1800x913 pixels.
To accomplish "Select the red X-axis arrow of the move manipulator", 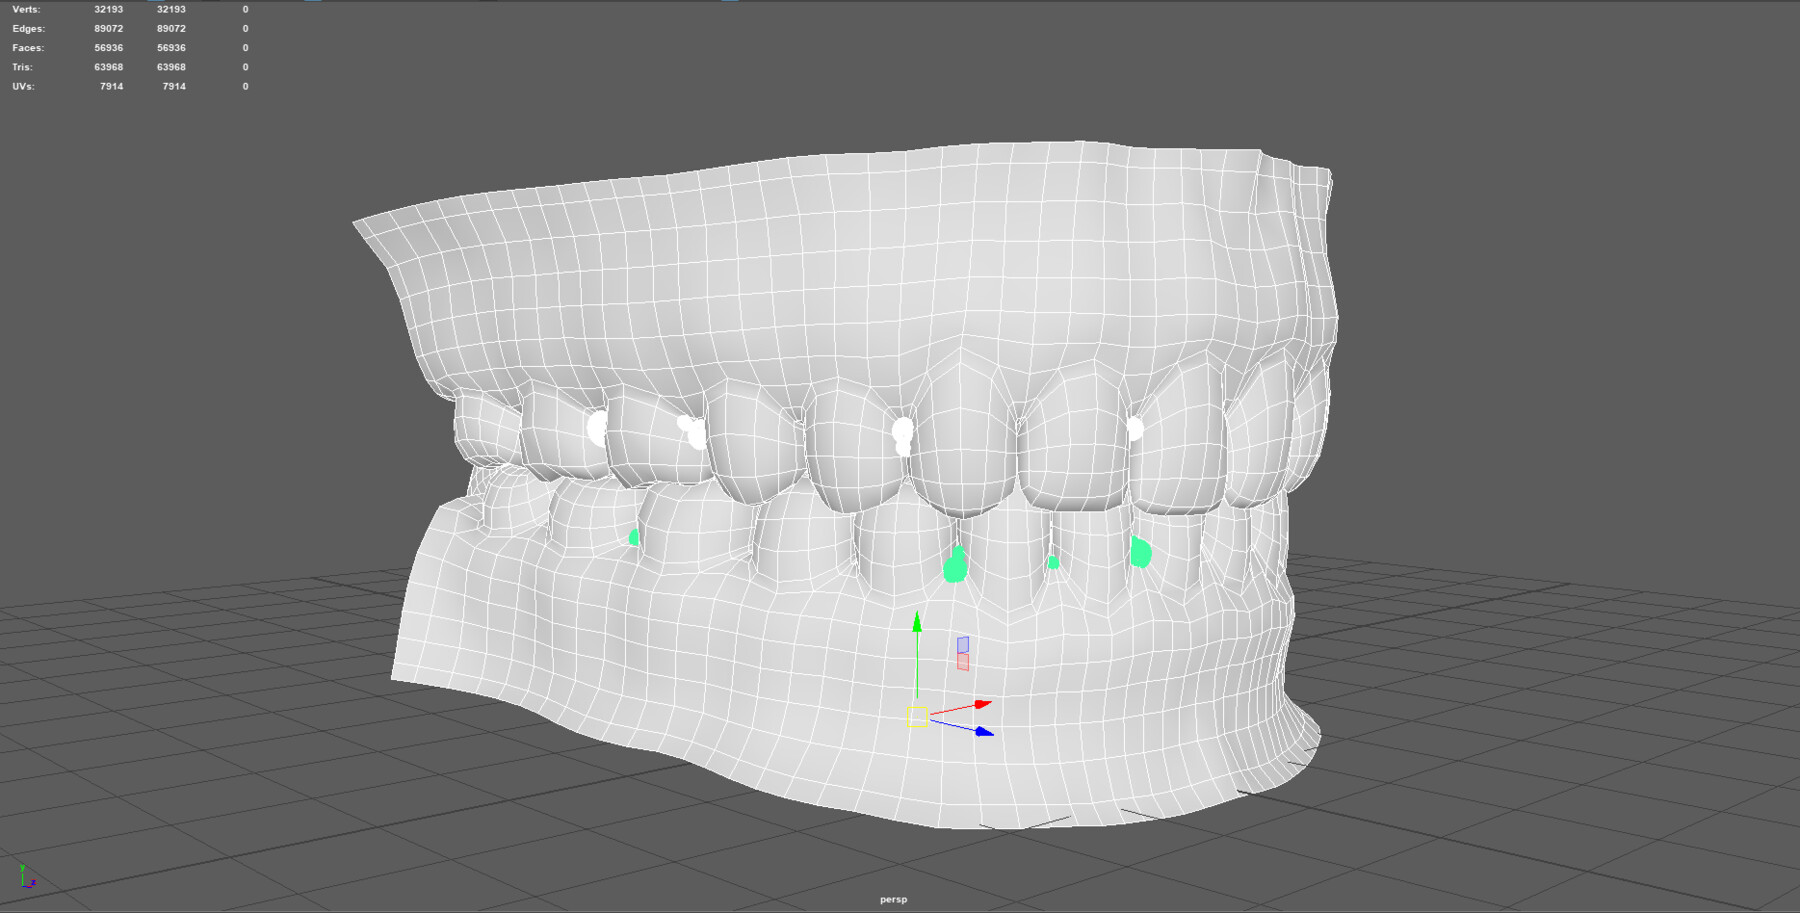I will [x=980, y=704].
